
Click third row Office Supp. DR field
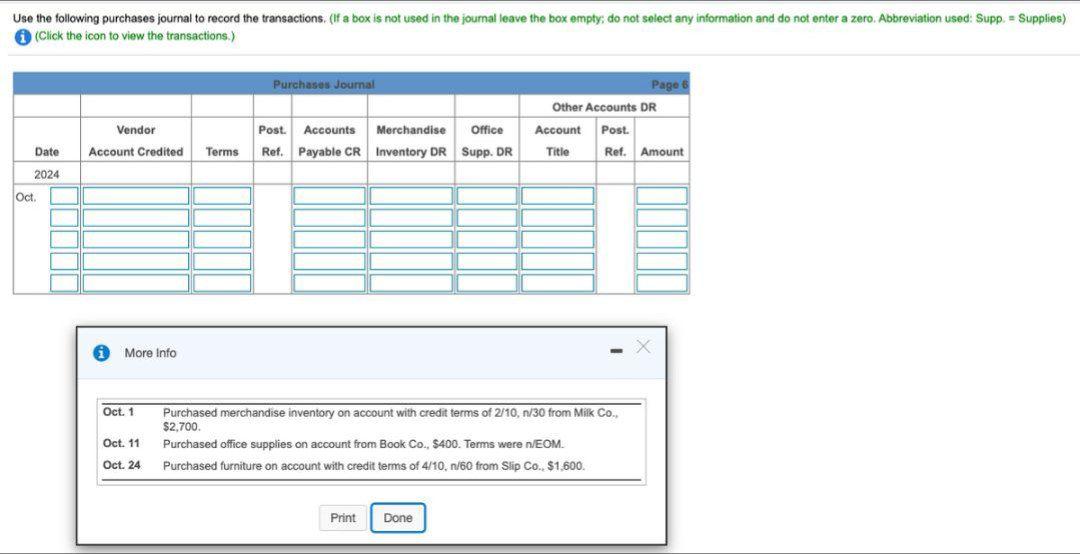tap(487, 239)
